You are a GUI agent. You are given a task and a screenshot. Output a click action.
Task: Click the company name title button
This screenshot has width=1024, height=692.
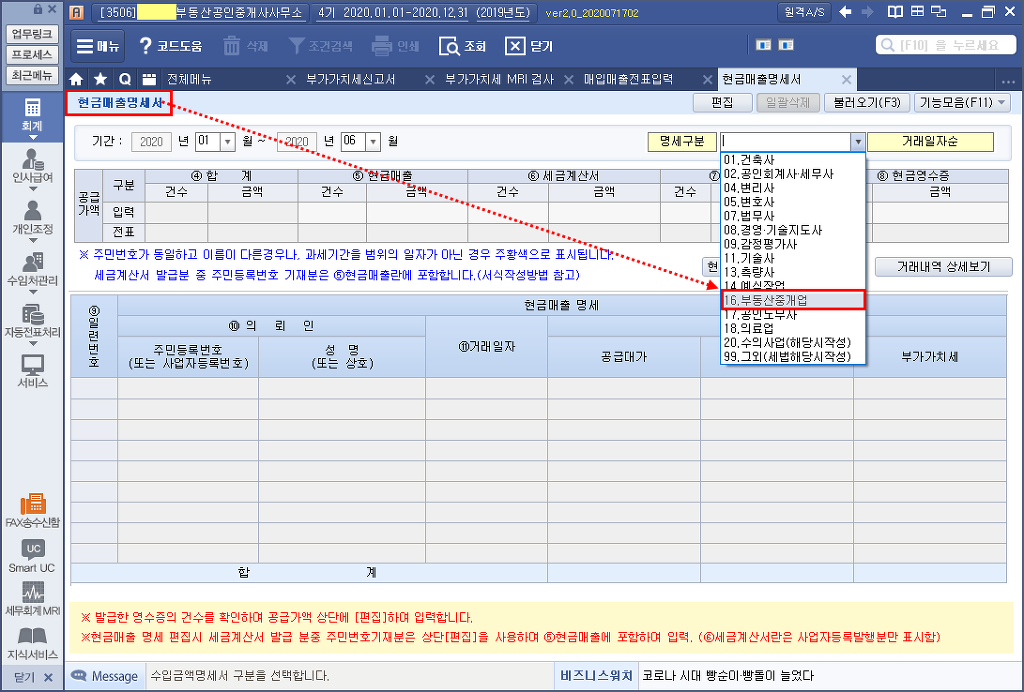click(x=200, y=12)
